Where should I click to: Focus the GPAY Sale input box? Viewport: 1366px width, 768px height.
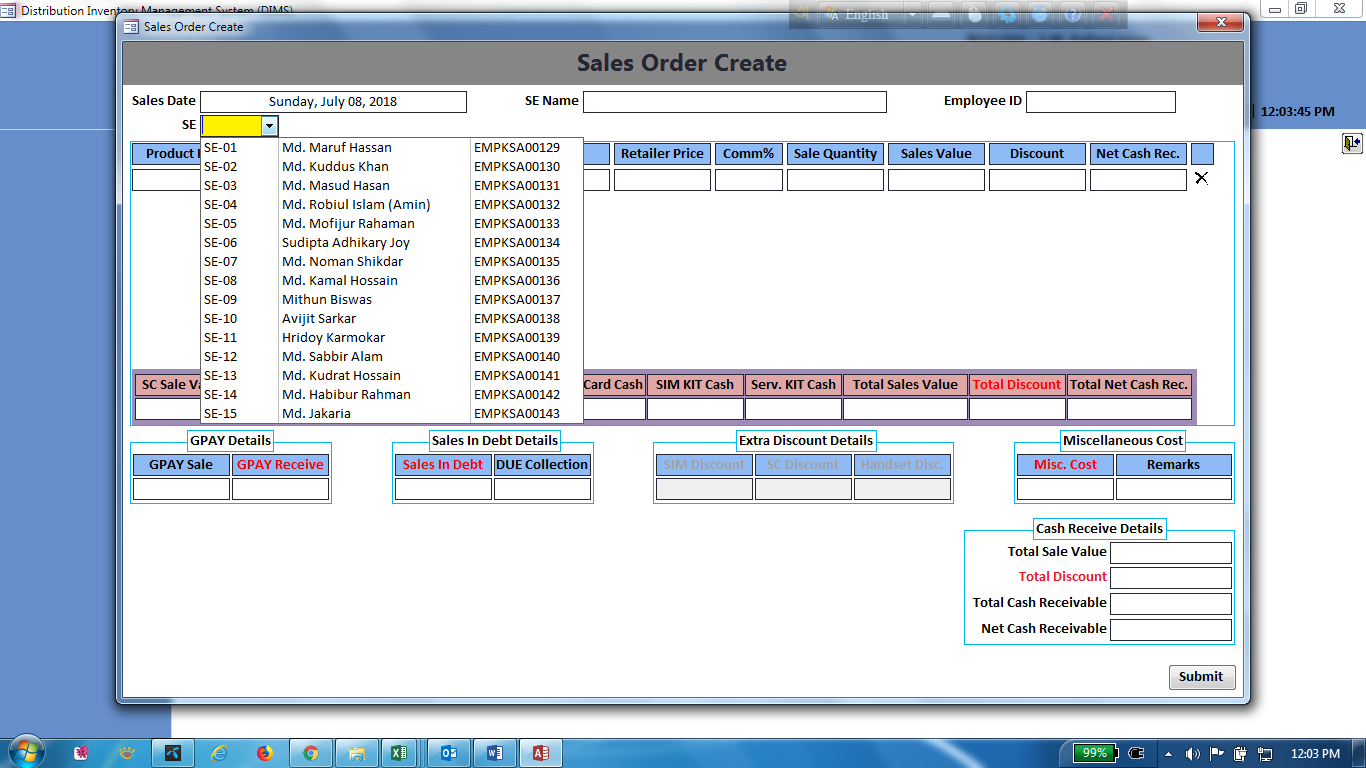181,489
